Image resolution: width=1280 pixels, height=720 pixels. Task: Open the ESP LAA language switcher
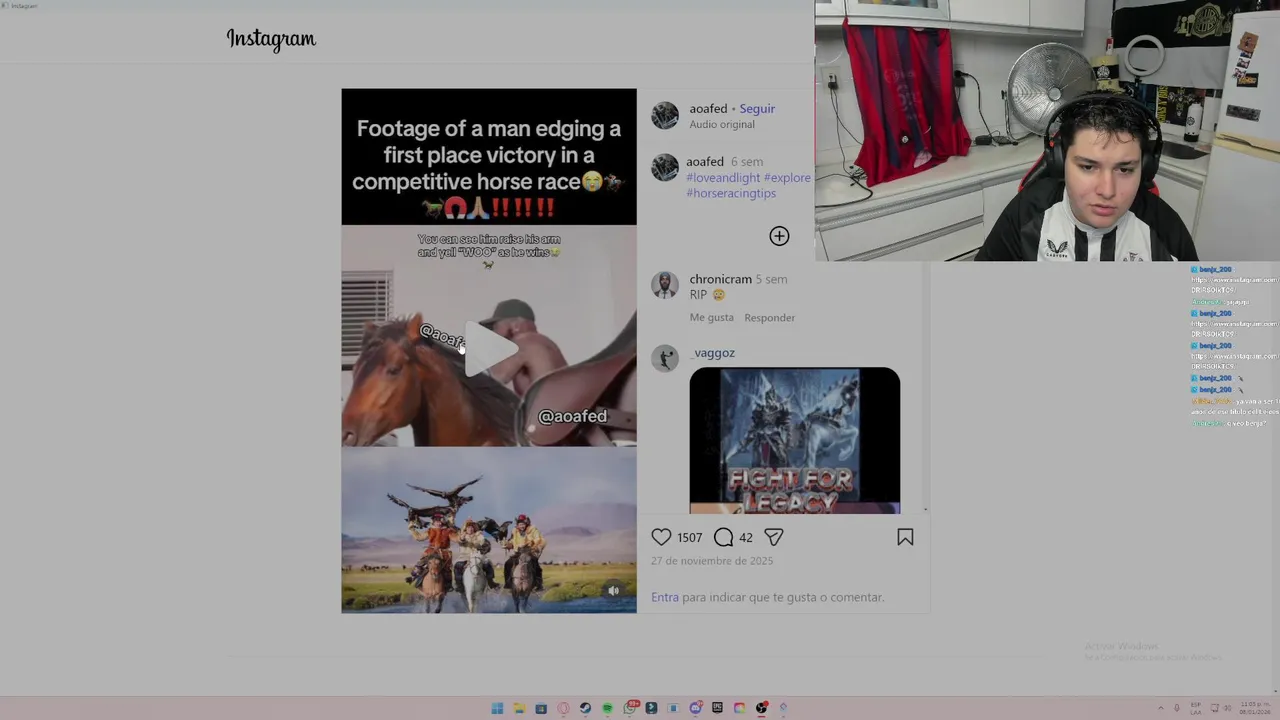point(1196,708)
